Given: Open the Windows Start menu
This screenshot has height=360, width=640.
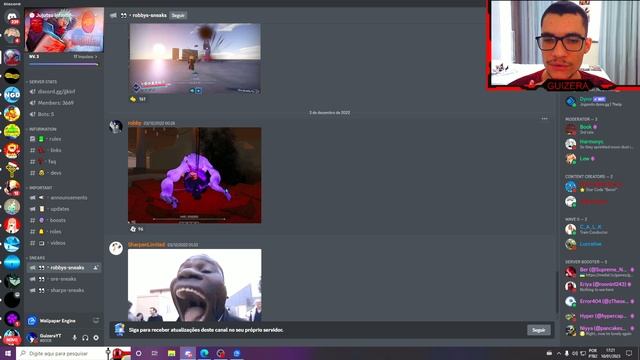Looking at the screenshot, I should click(8, 353).
